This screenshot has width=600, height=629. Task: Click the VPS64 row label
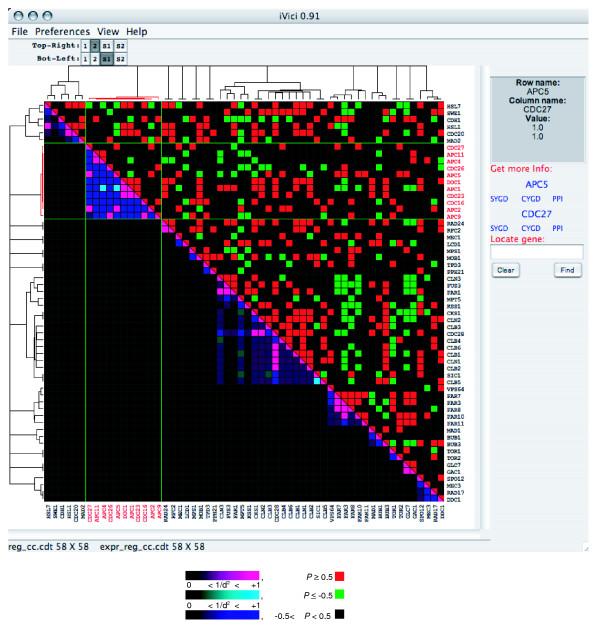455,389
